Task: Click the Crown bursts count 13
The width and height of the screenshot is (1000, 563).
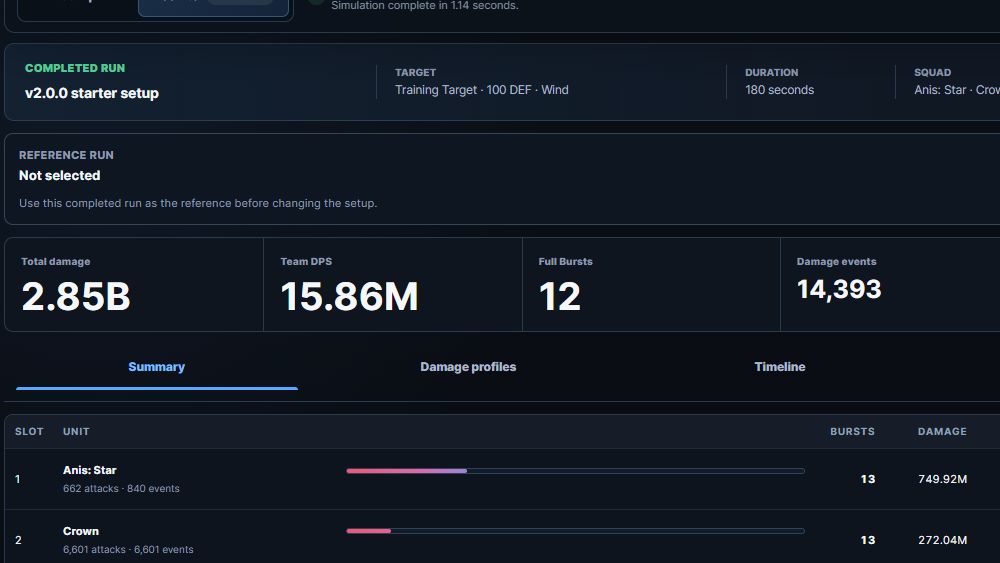Action: [x=867, y=540]
